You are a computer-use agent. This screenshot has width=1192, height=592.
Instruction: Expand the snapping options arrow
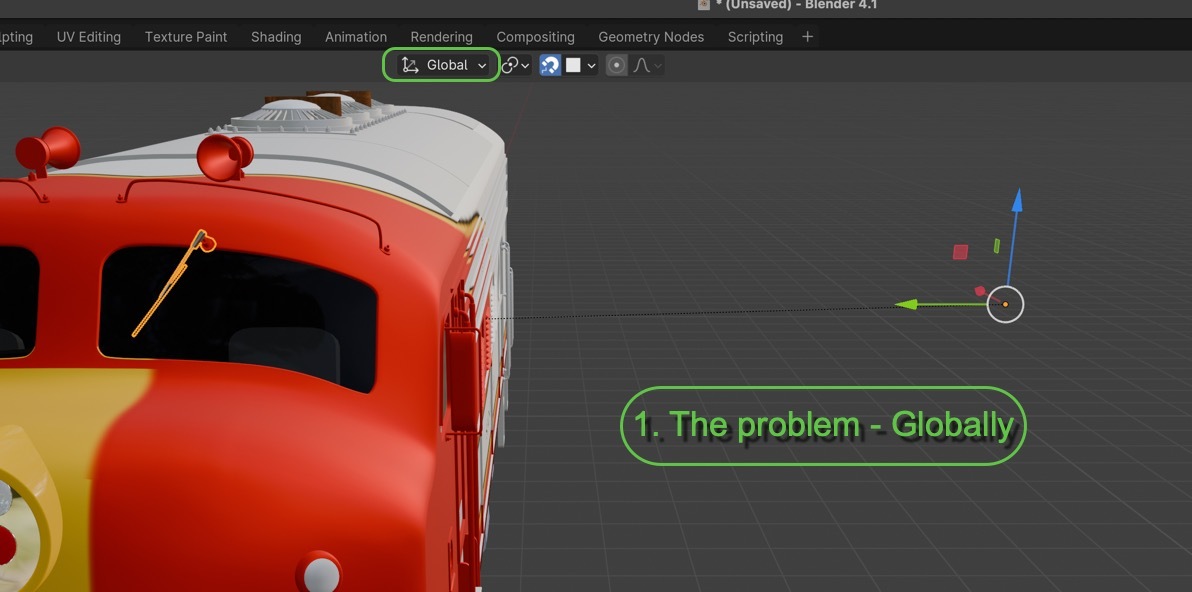tap(592, 65)
